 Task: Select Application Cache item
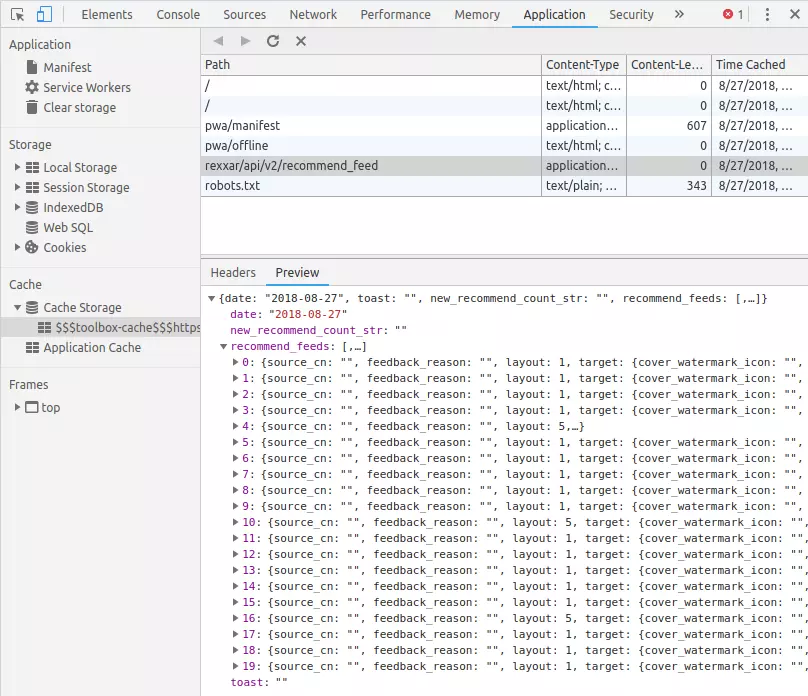[x=92, y=348]
